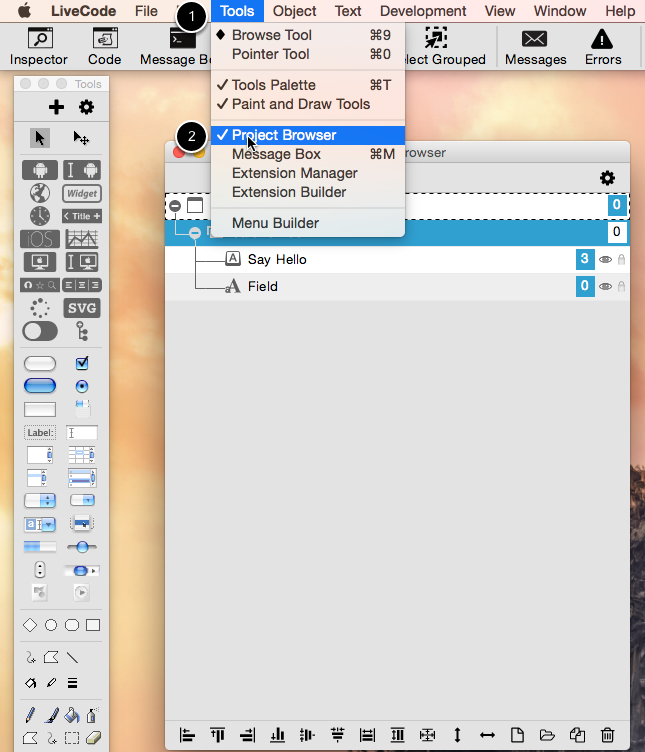The width and height of the screenshot is (645, 752).
Task: Add the radio button control from palette
Action: coord(82,386)
